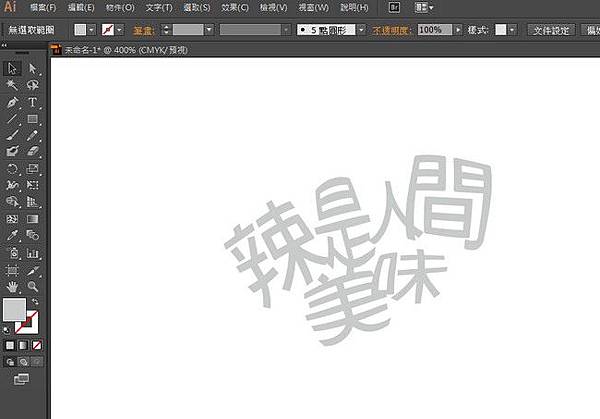Select the Perspective Grid tool
Viewport: 600px width, 419px height.
[x=33, y=202]
